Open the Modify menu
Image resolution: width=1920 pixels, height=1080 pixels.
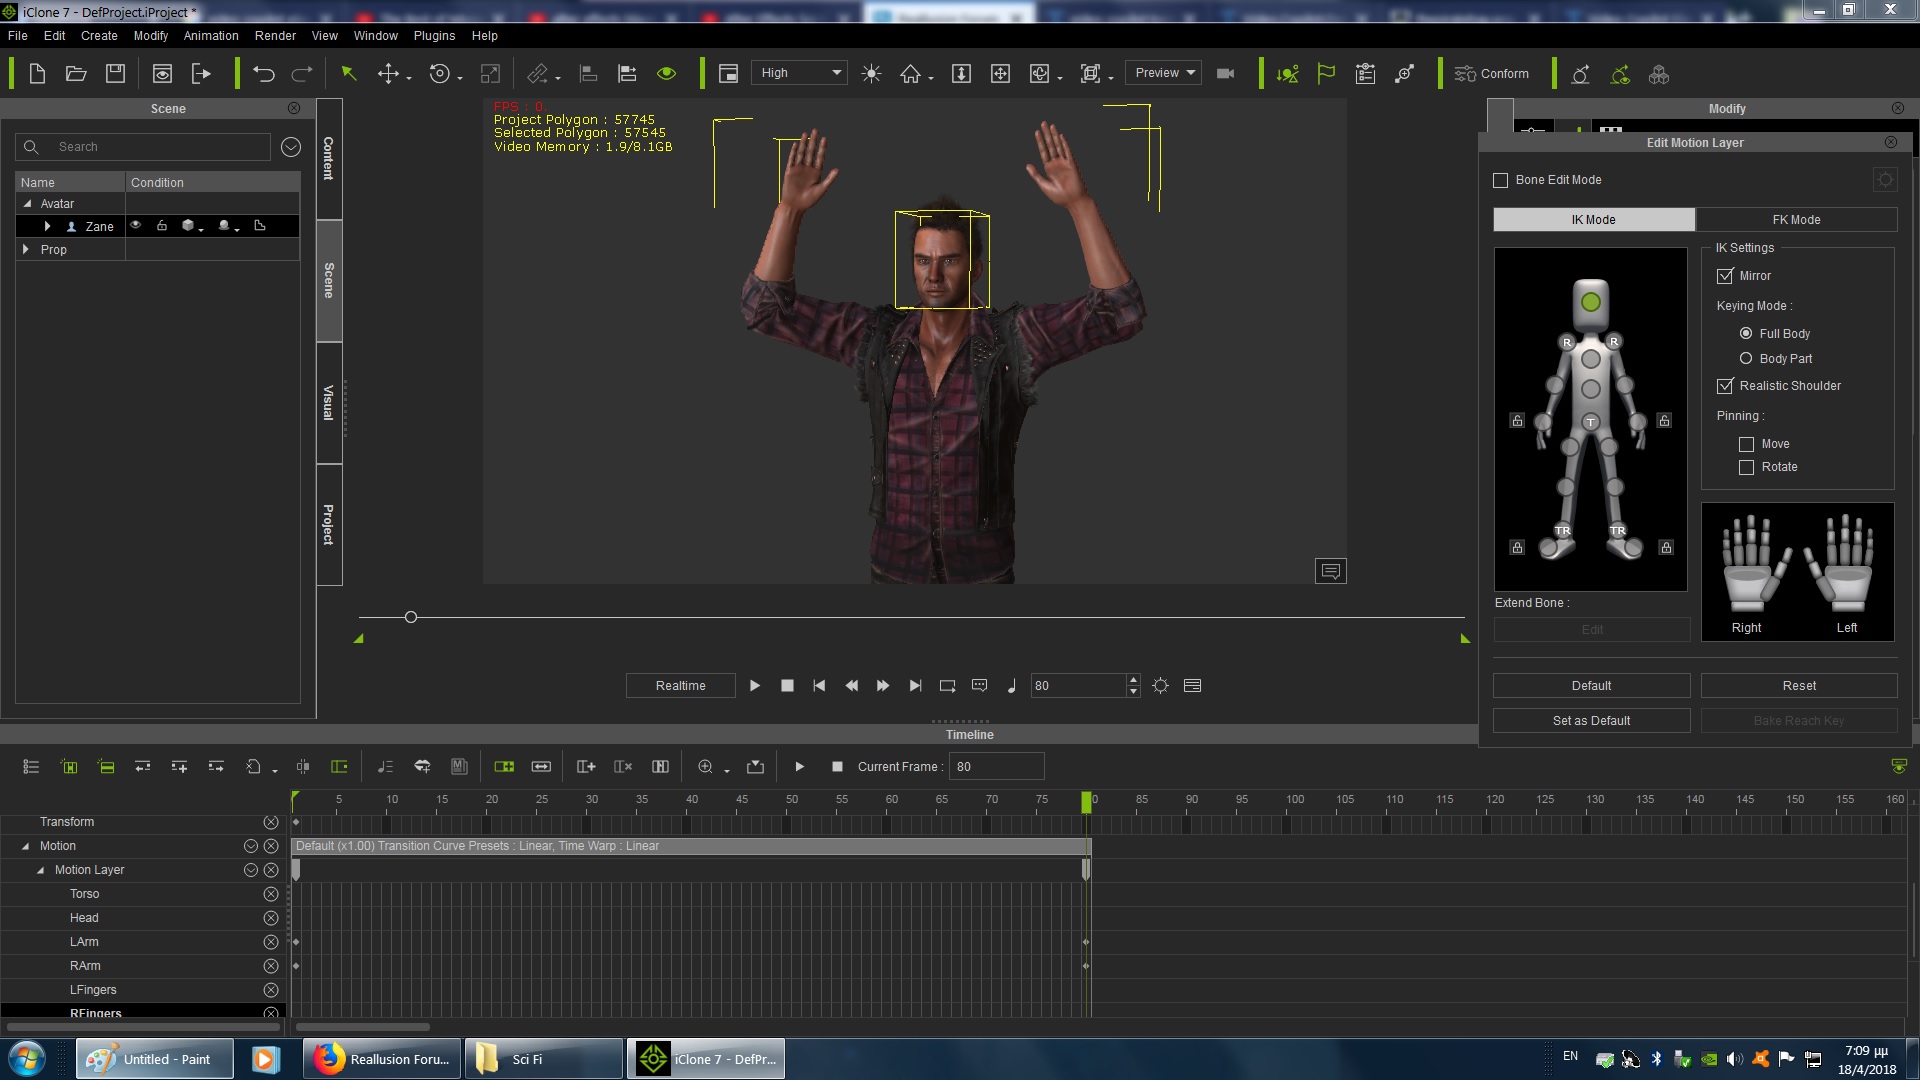pos(151,35)
